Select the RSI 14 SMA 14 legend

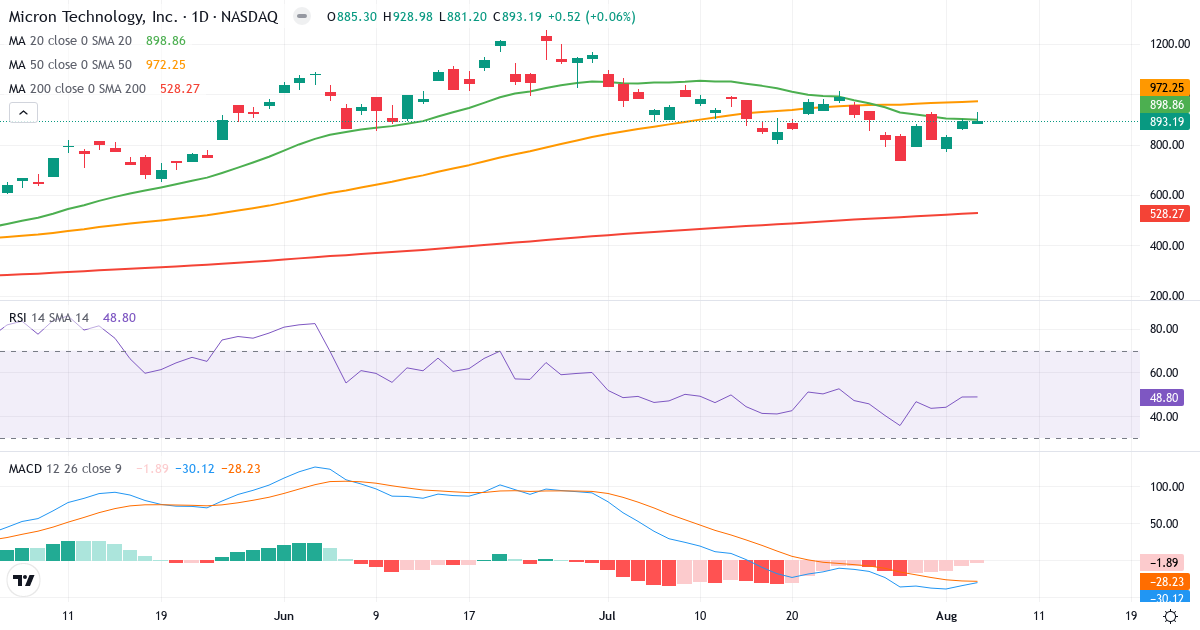tap(49, 318)
